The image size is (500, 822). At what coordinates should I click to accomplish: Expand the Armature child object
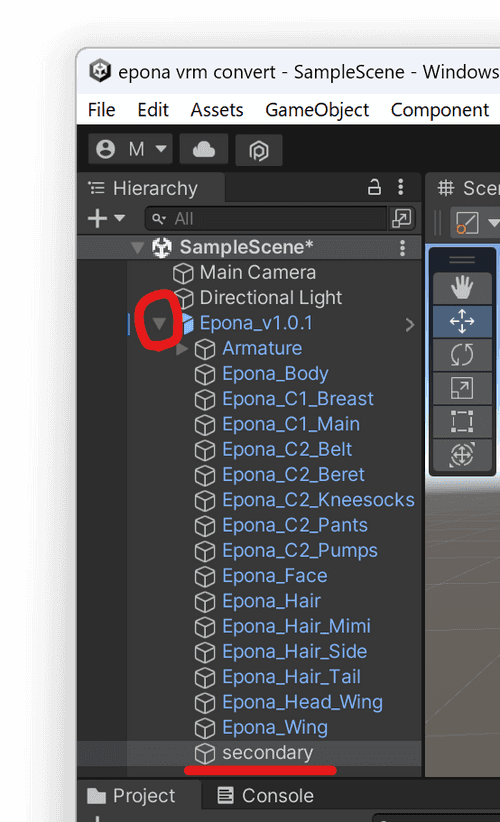tap(182, 349)
